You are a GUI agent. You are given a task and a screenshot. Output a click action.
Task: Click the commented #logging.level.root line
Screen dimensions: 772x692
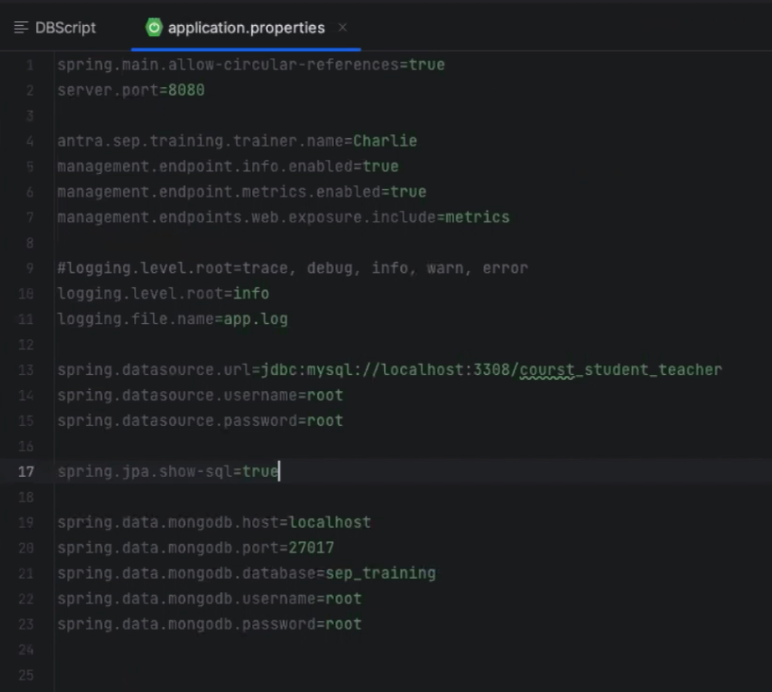[x=292, y=268]
